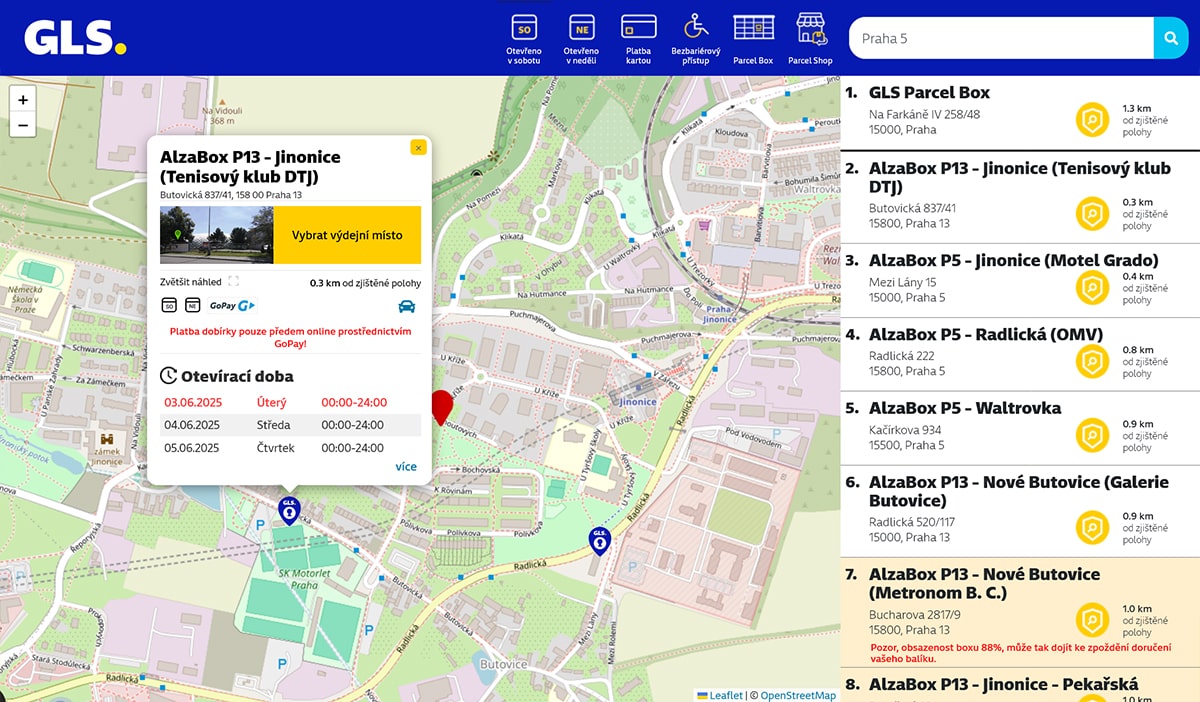Screen dimensions: 1200x702
Task: Click the Jinonice metro station label on map
Action: tap(637, 401)
